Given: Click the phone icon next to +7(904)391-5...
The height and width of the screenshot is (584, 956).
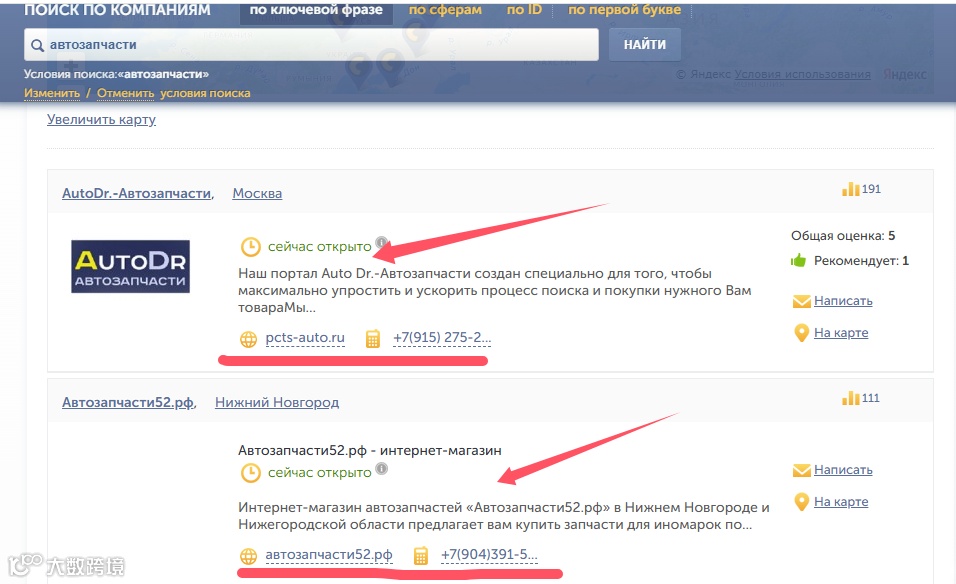Looking at the screenshot, I should pos(421,555).
